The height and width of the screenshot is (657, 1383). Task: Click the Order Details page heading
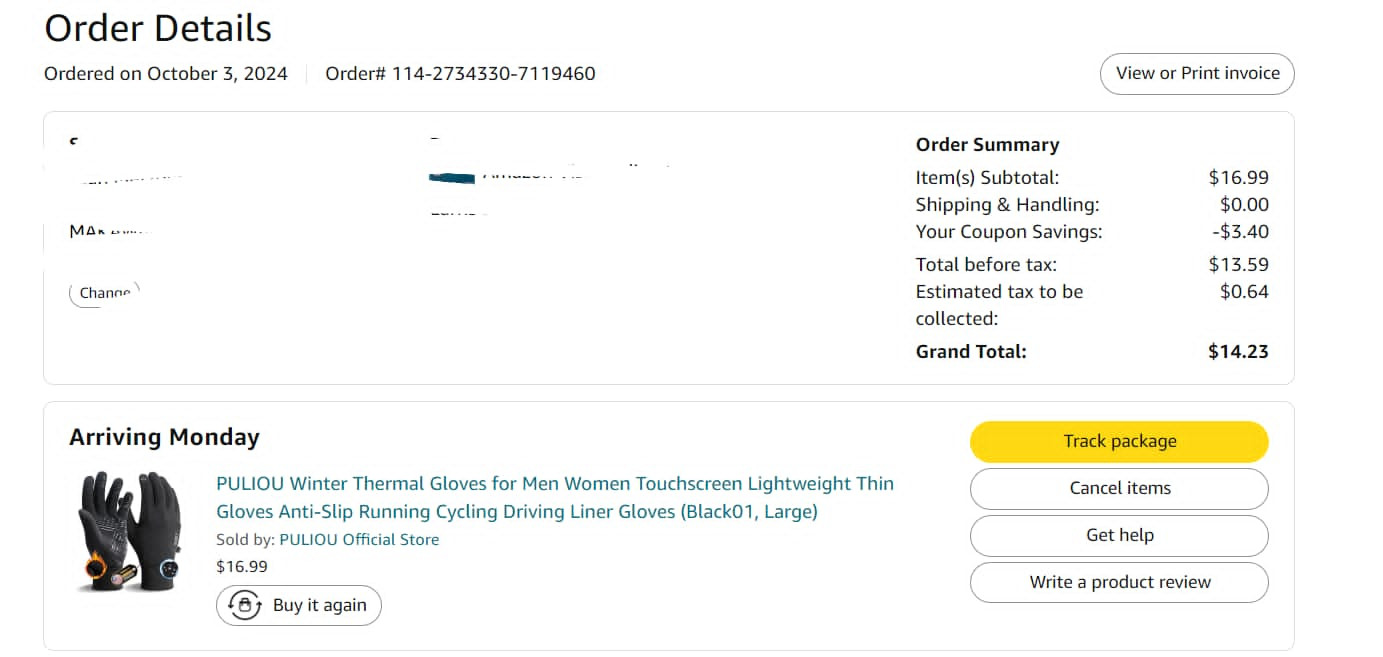pos(158,28)
